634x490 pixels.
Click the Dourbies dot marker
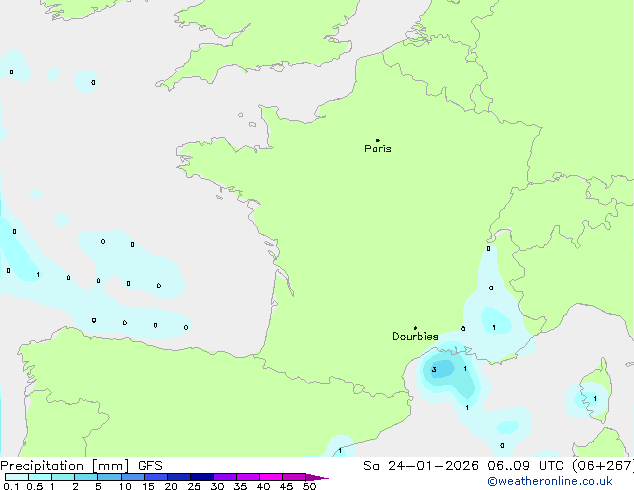point(415,328)
